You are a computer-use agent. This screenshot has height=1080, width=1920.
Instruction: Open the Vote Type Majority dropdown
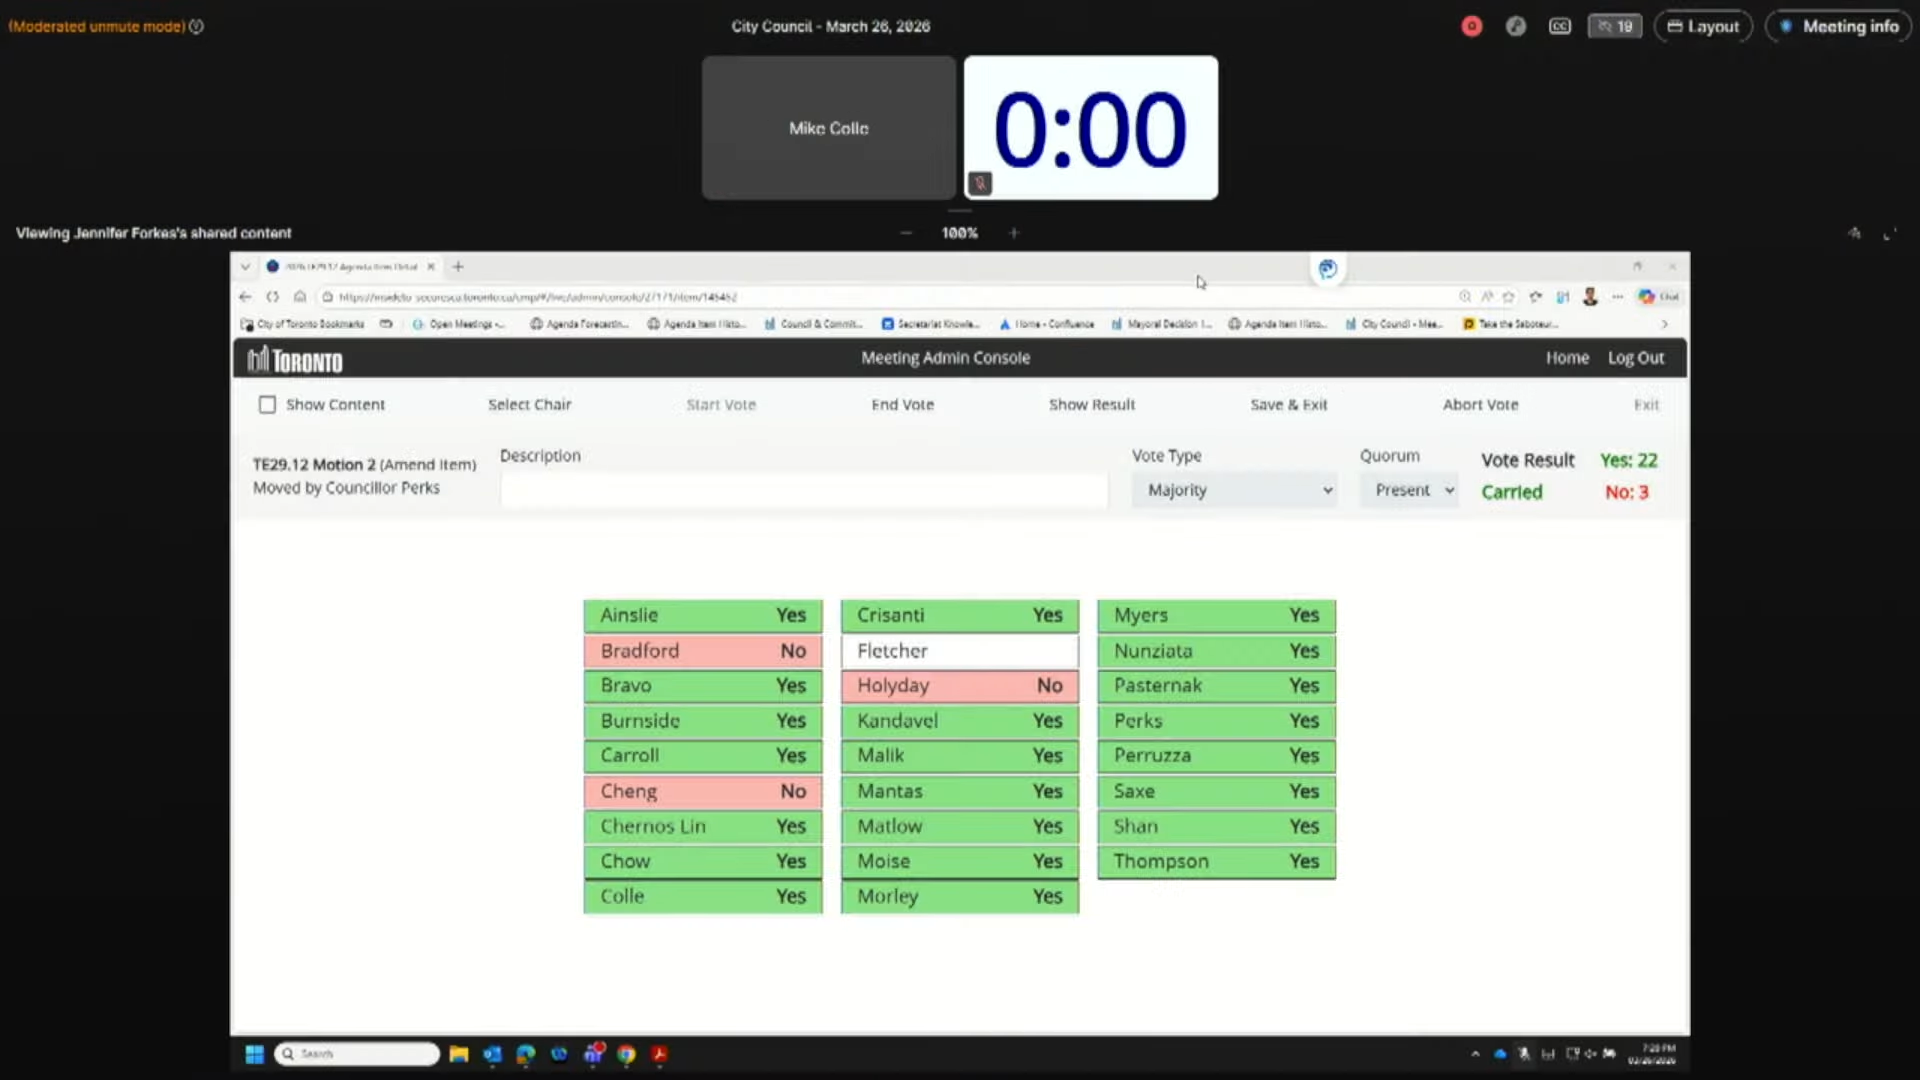click(x=1235, y=490)
